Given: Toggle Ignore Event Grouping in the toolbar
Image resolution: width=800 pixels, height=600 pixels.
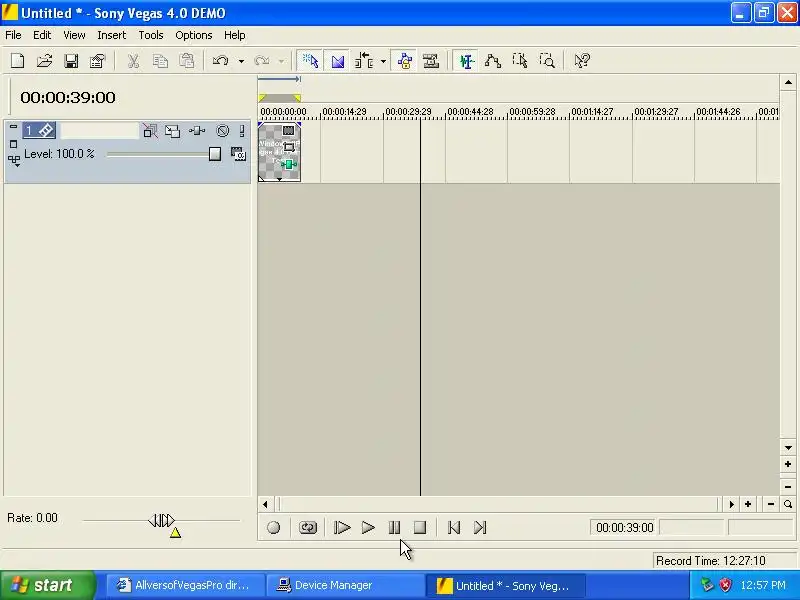Looking at the screenshot, I should [x=431, y=61].
